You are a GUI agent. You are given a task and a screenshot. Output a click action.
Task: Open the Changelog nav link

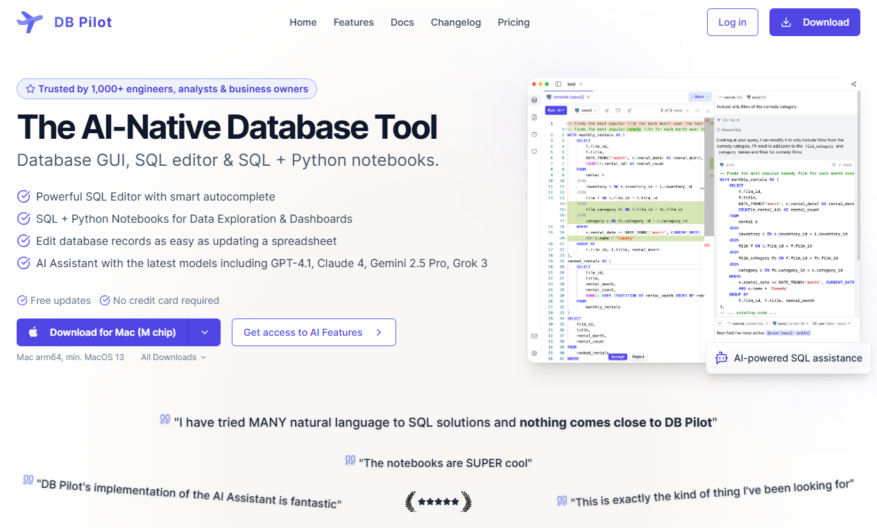click(x=456, y=22)
